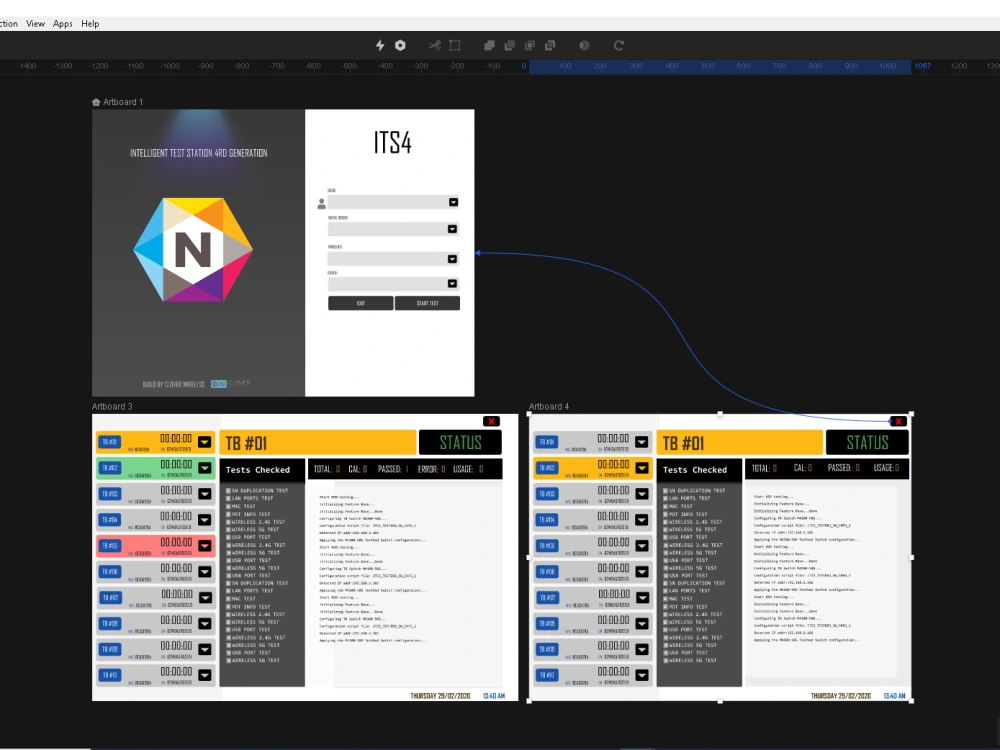This screenshot has width=1000, height=750.
Task: Click the EXIT button on Artboard 1
Action: coord(361,303)
